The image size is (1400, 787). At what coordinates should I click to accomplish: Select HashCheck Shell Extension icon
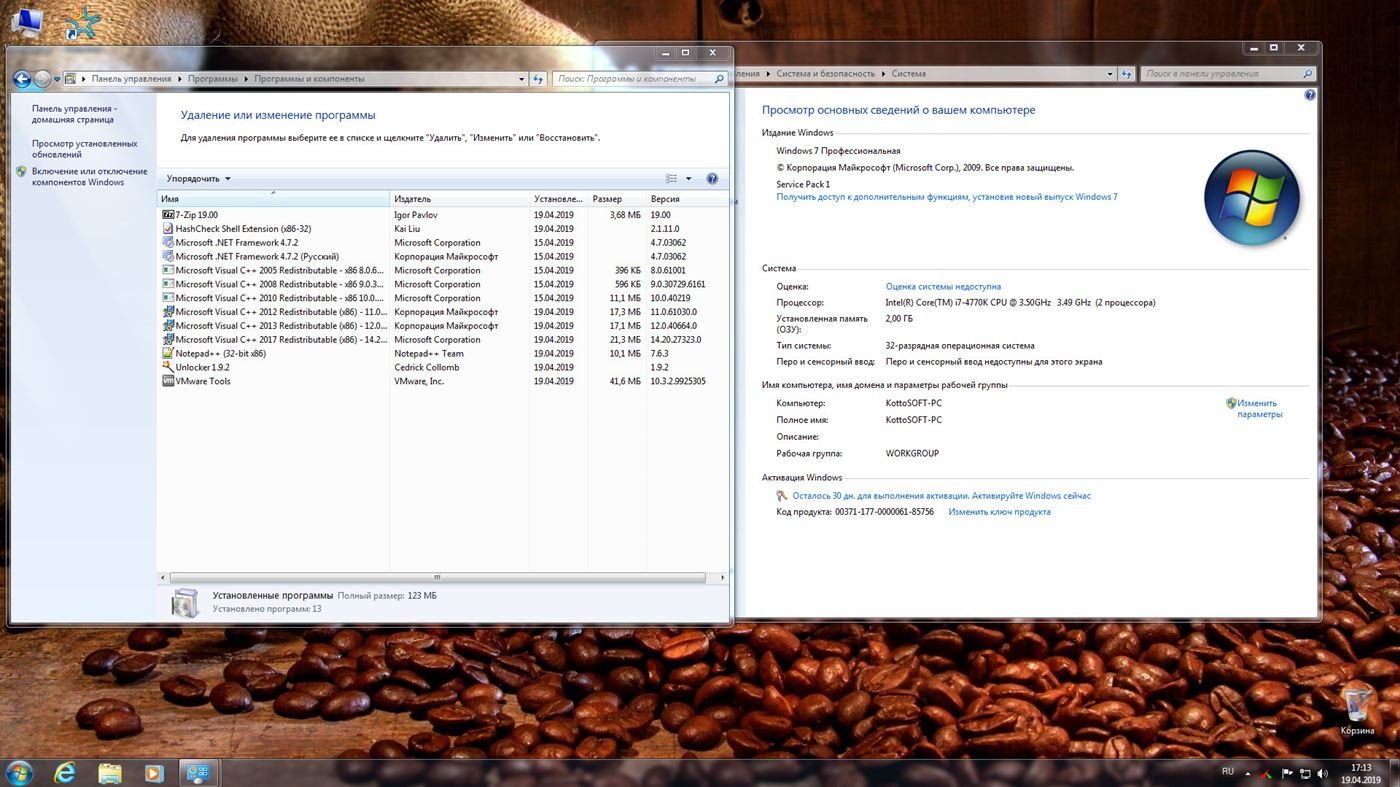167,229
